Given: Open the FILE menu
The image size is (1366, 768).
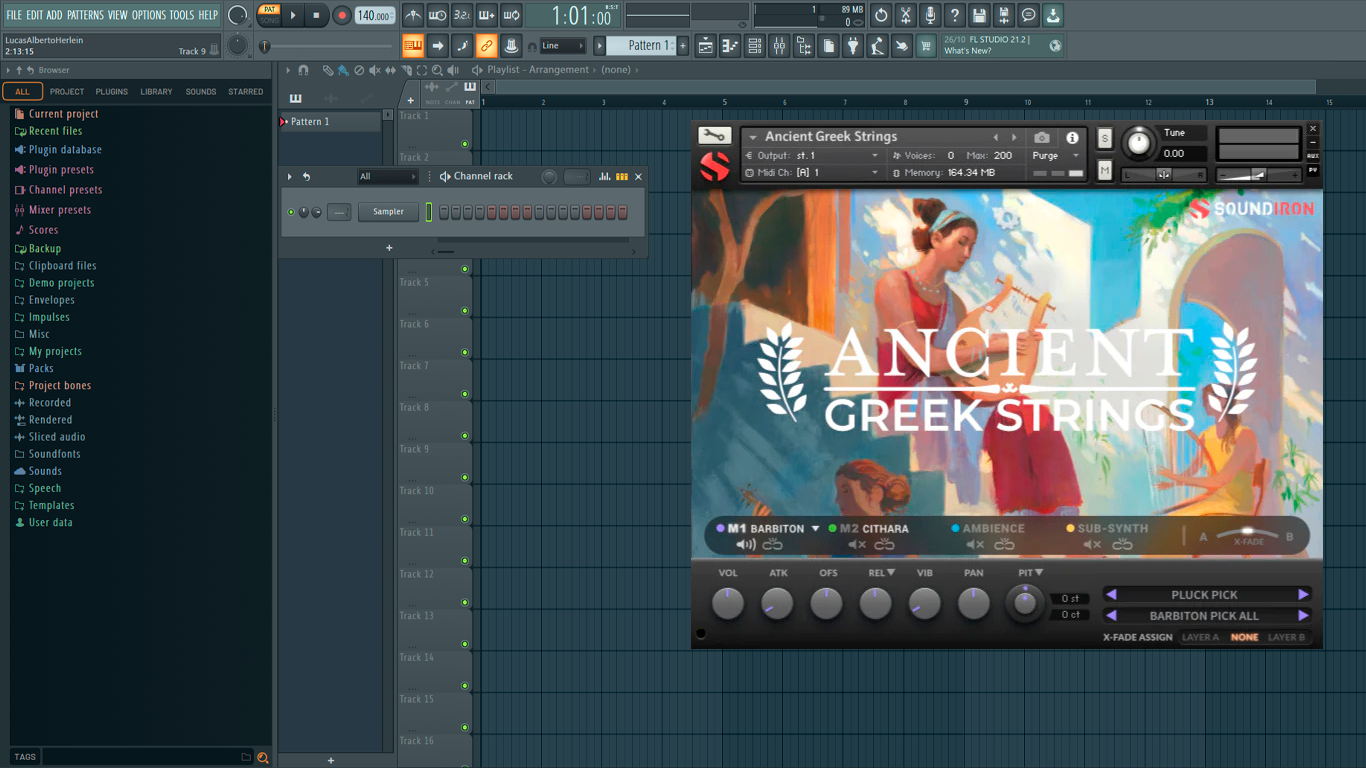Looking at the screenshot, I should click(x=14, y=15).
